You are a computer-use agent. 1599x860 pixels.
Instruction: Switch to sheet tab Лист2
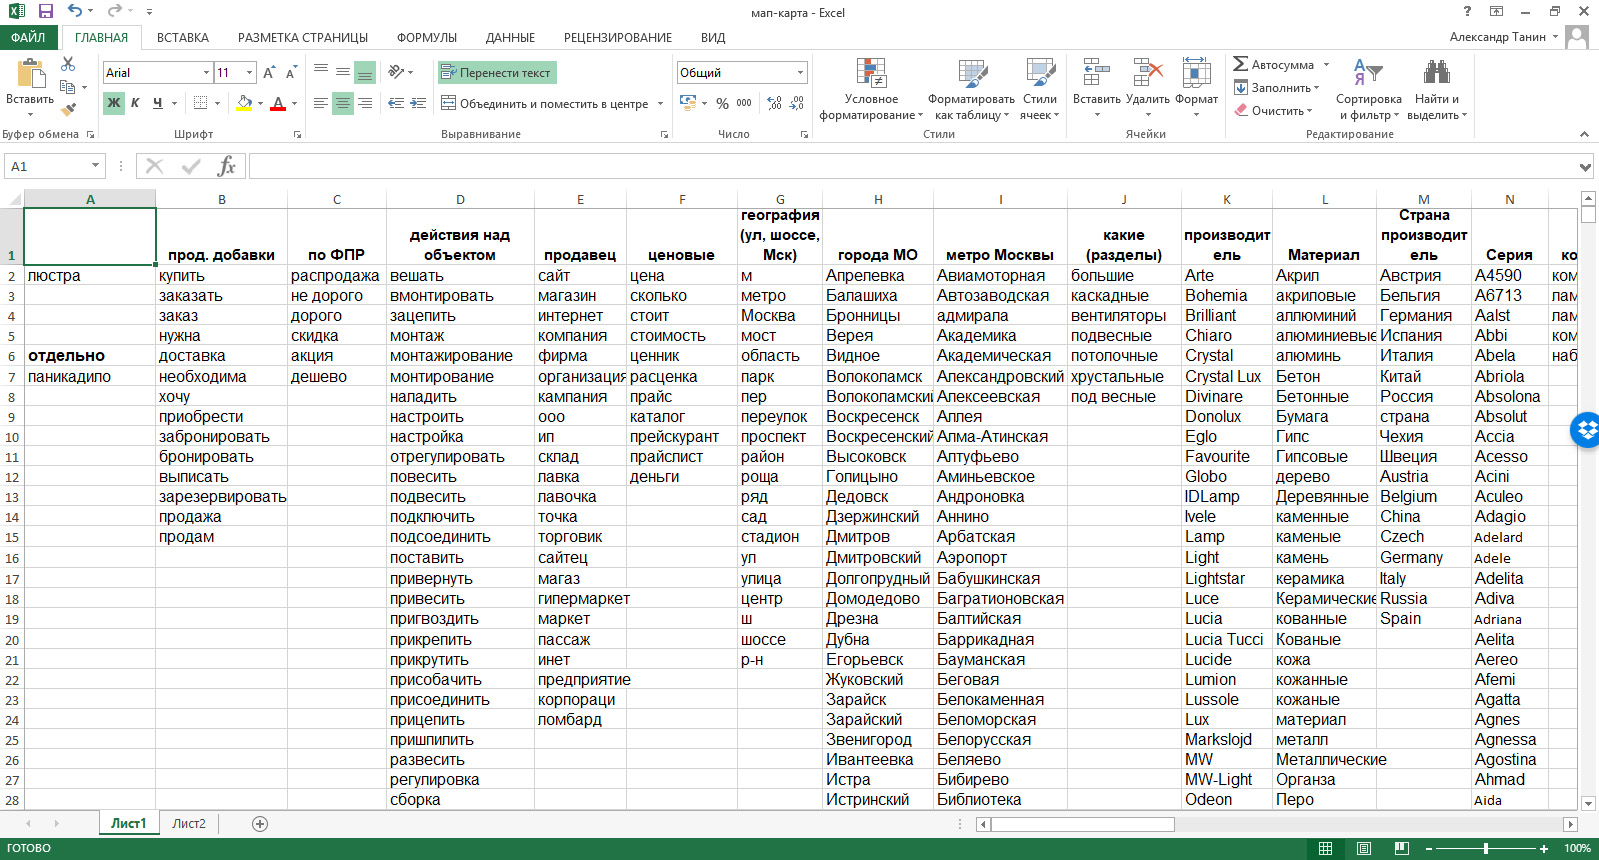188,824
